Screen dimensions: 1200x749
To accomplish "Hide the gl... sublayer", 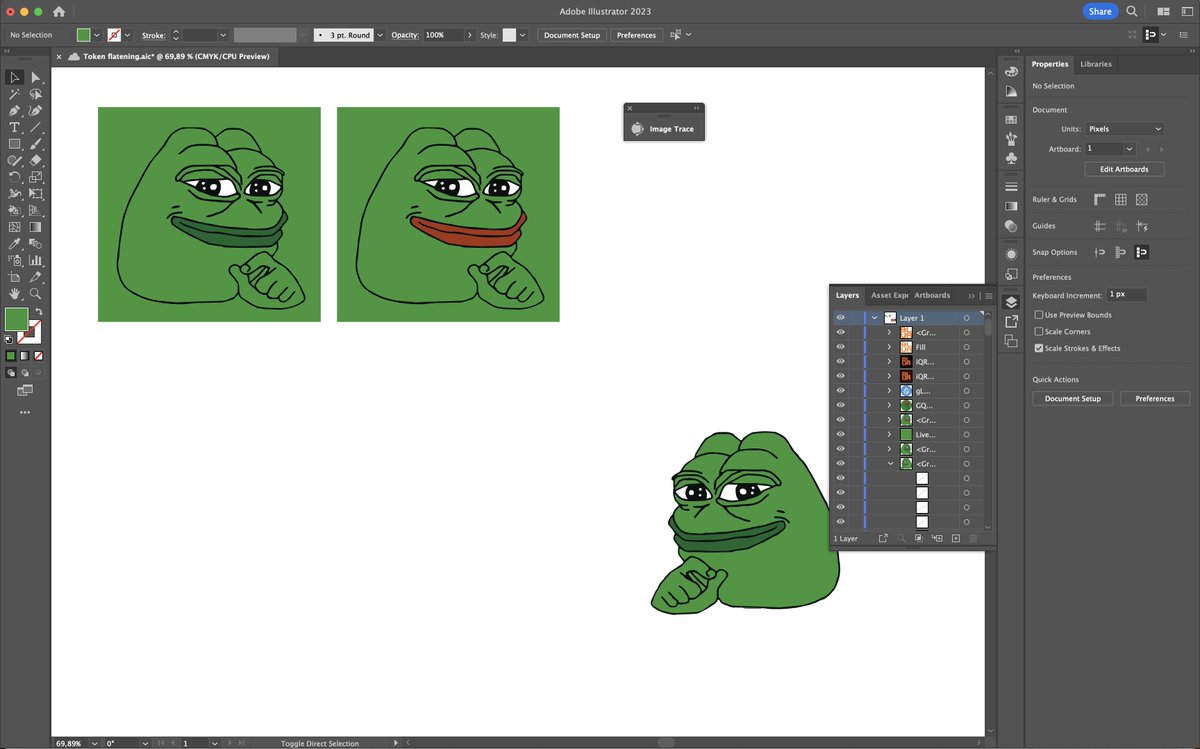I will pos(840,391).
